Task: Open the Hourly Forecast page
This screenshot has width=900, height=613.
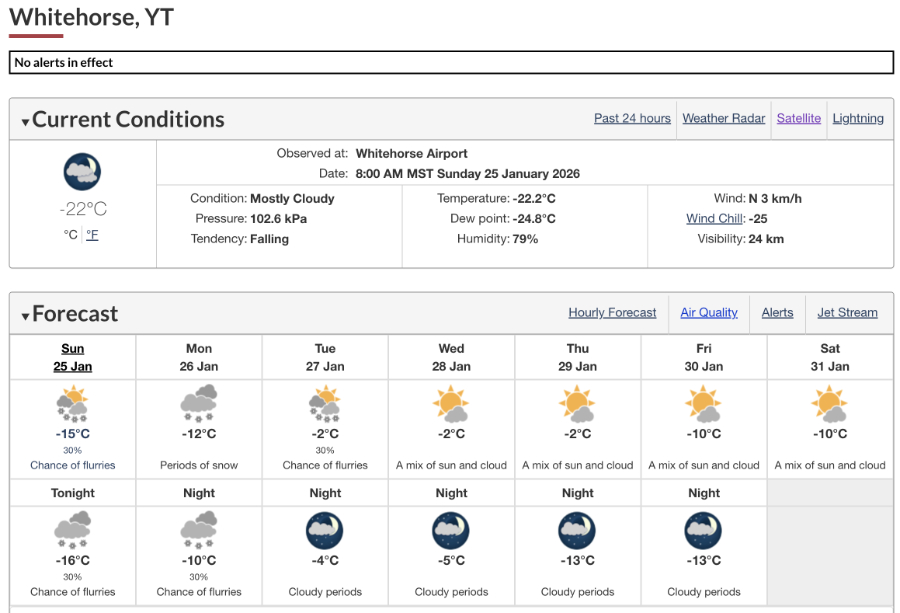Action: (x=612, y=312)
